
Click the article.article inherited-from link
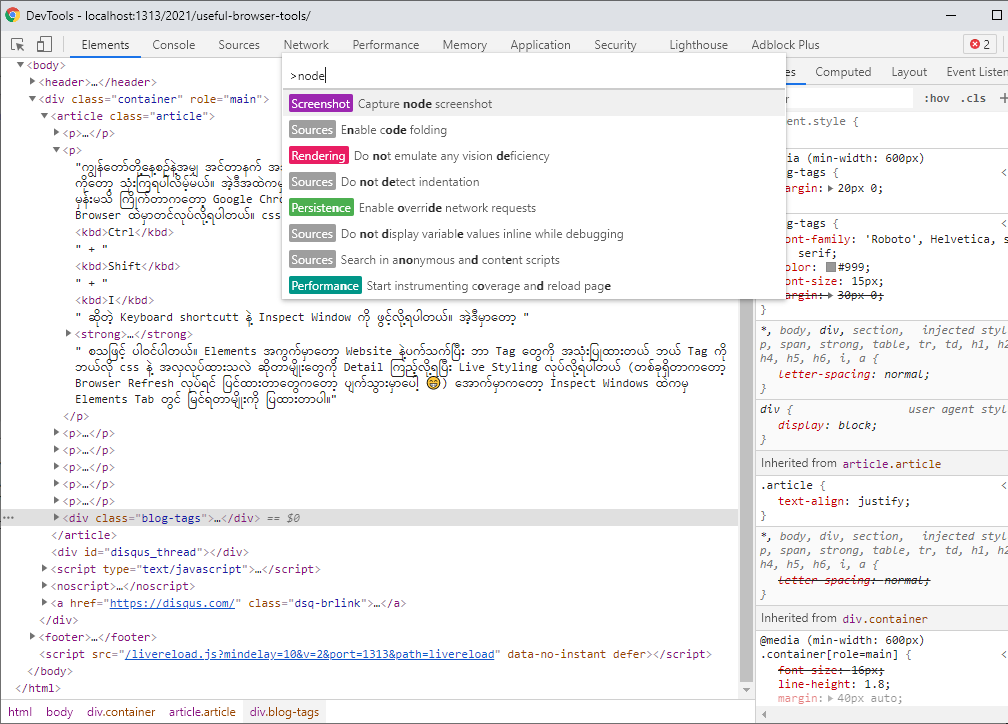891,464
